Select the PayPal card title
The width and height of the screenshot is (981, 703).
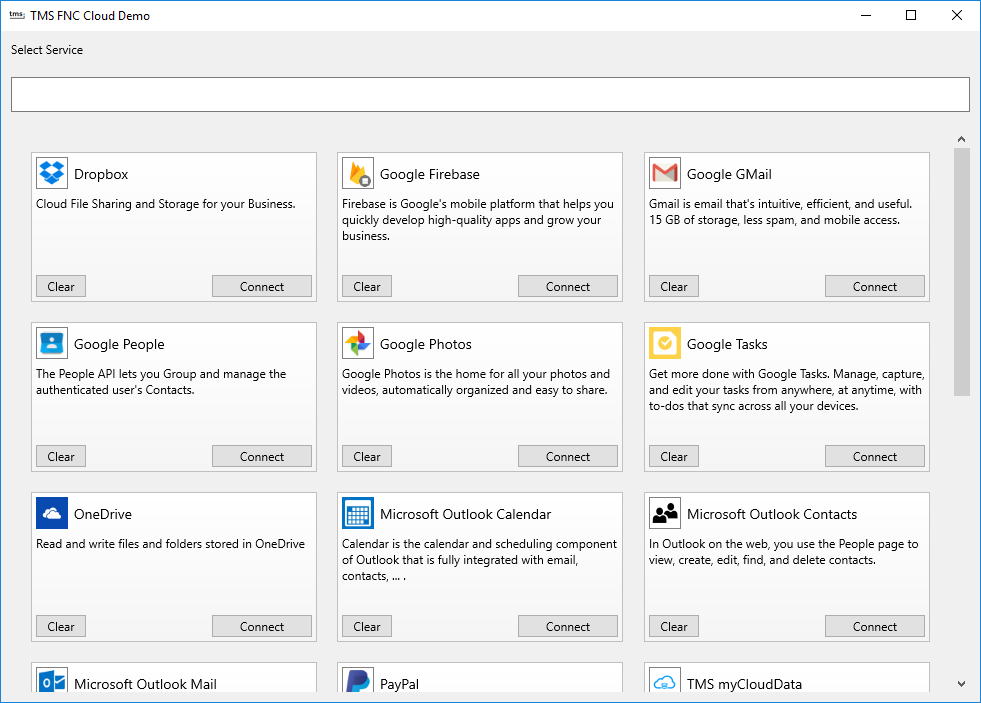[x=399, y=684]
